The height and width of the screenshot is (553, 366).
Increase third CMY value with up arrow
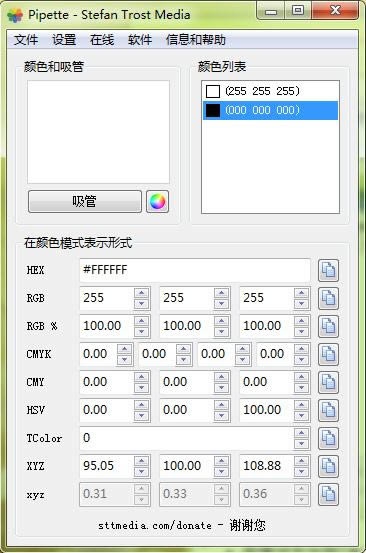click(x=301, y=377)
